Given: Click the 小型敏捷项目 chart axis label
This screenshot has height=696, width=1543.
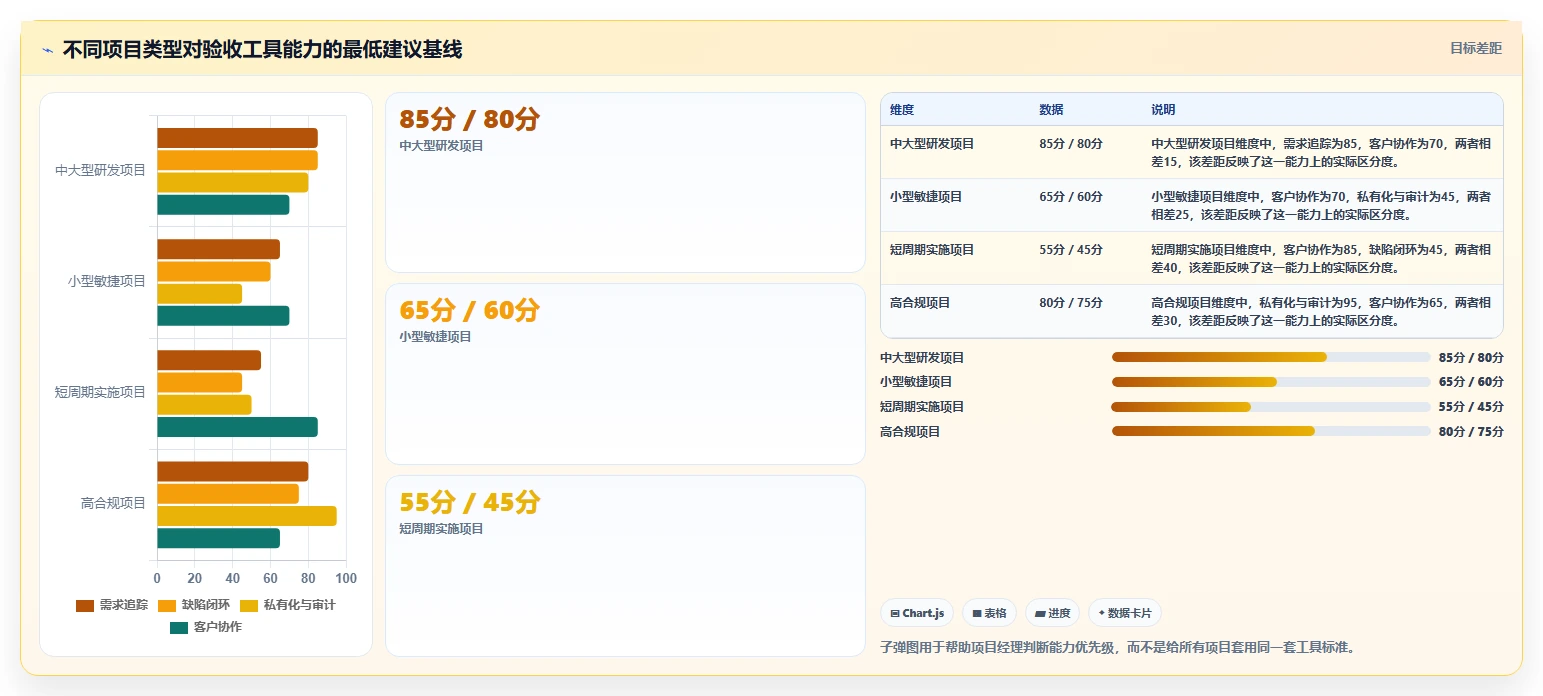Looking at the screenshot, I should pos(107,282).
